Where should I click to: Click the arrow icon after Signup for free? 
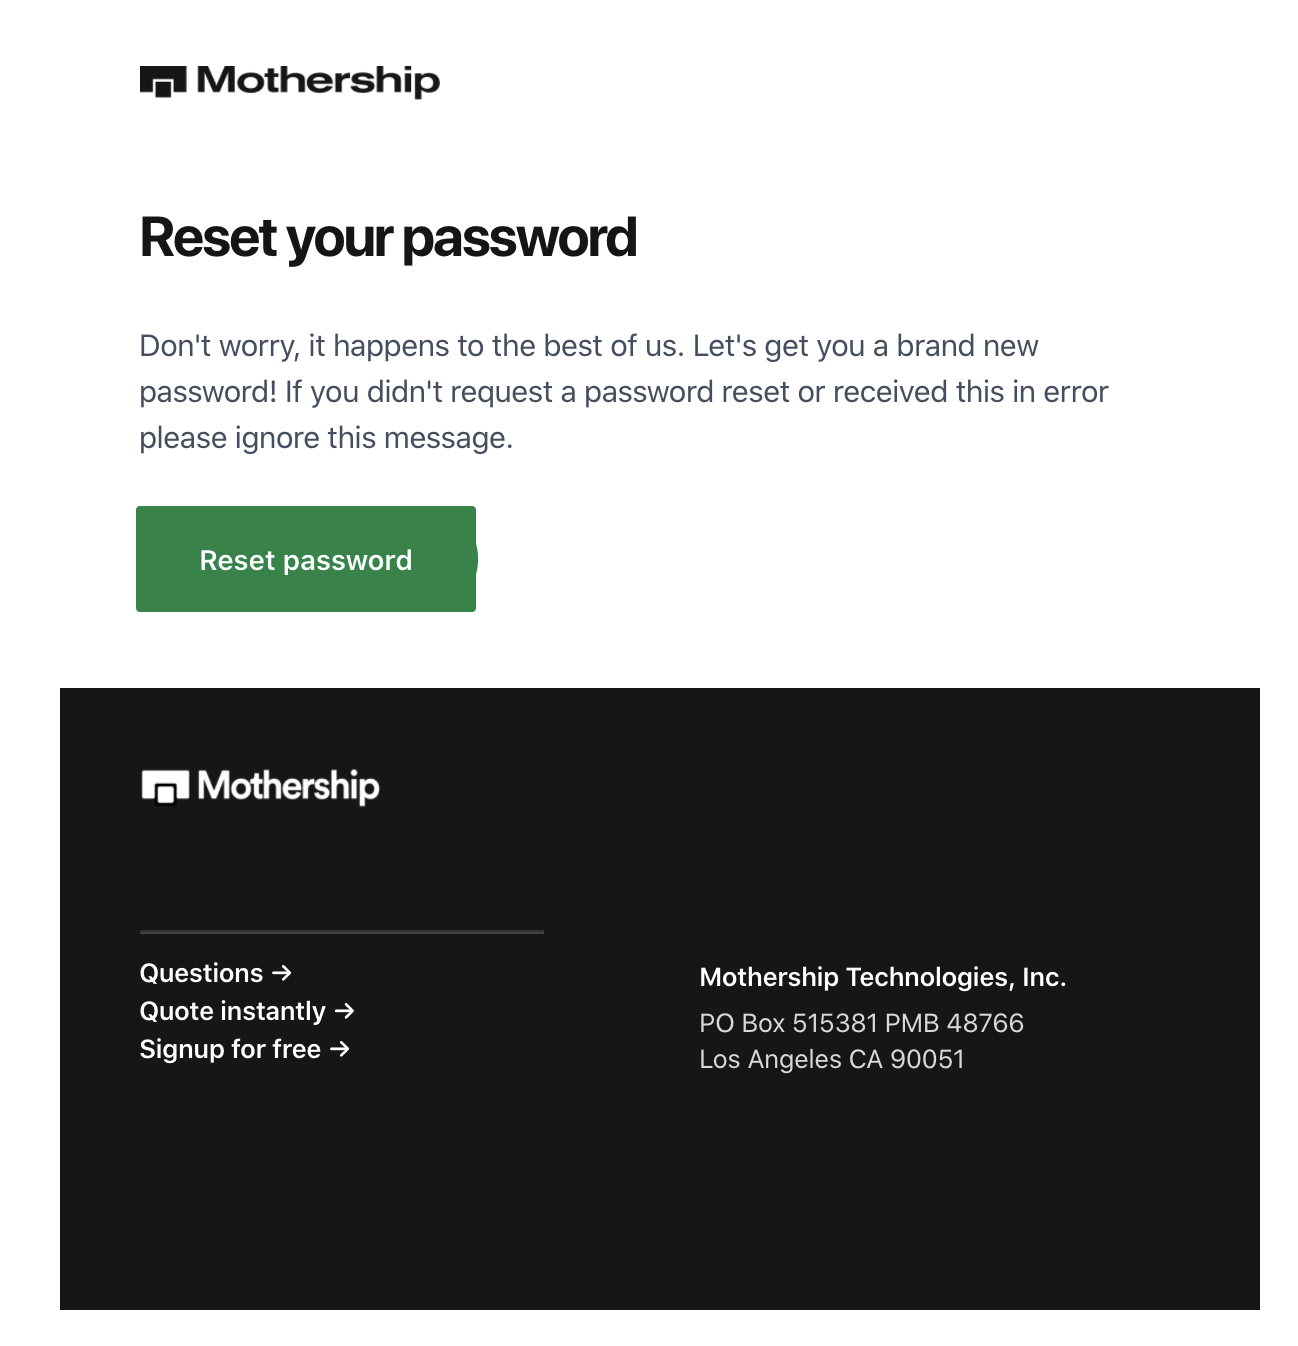point(340,1049)
